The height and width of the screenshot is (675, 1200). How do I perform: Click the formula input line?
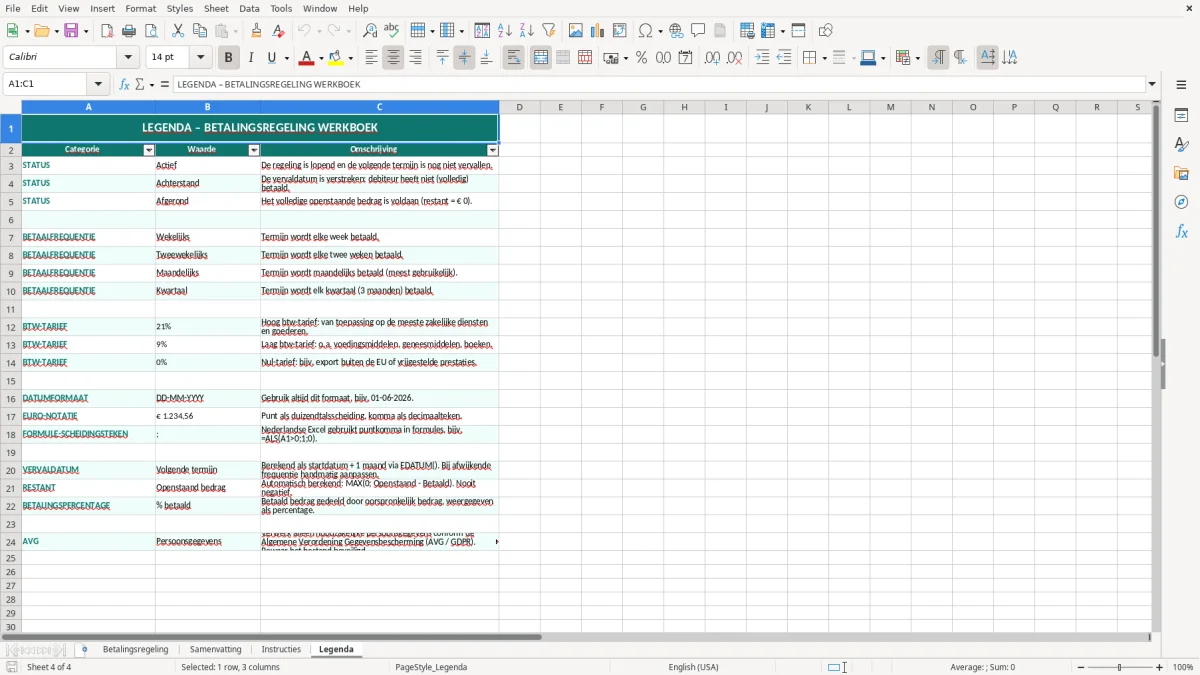point(659,84)
